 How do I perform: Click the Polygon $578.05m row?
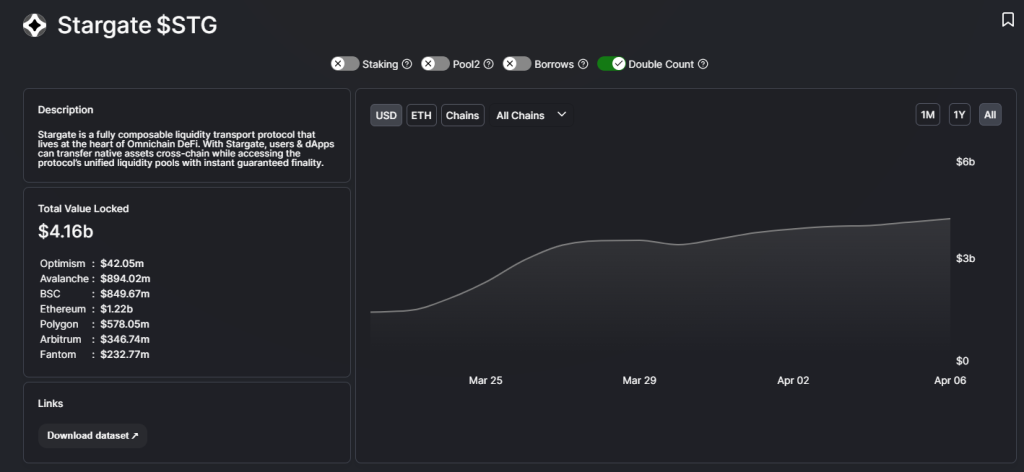click(x=95, y=324)
